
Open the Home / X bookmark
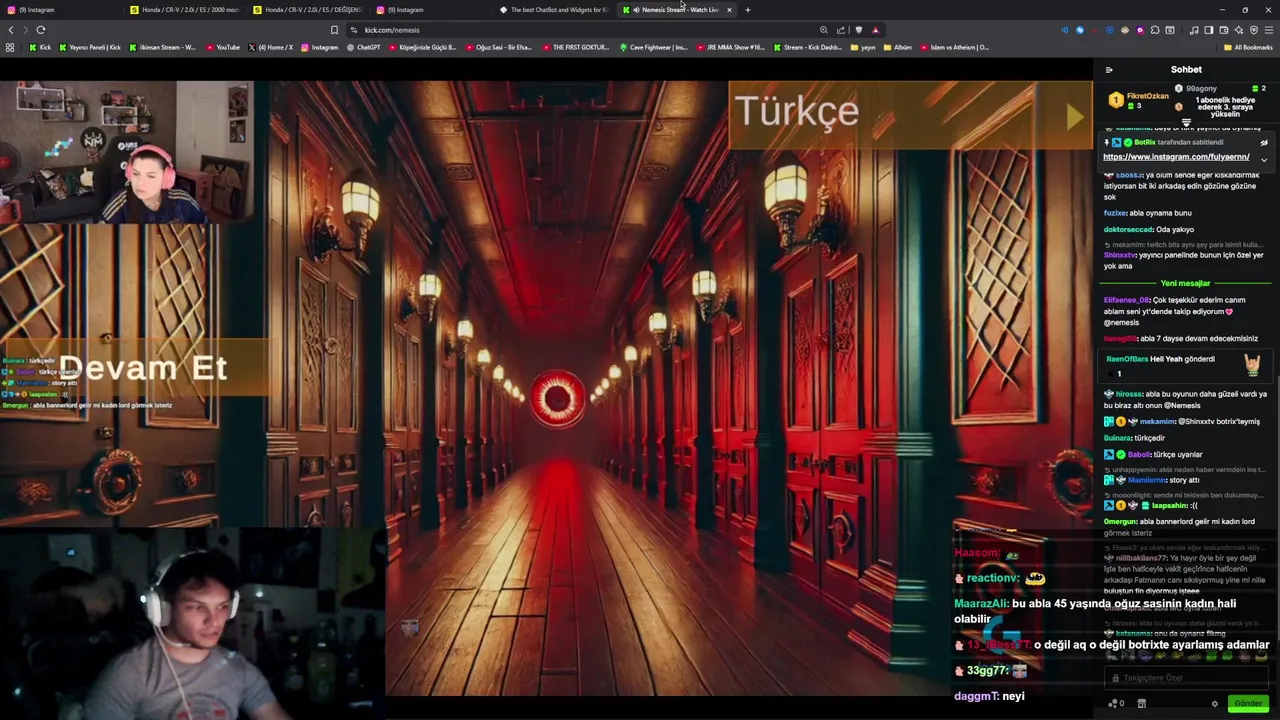point(271,47)
